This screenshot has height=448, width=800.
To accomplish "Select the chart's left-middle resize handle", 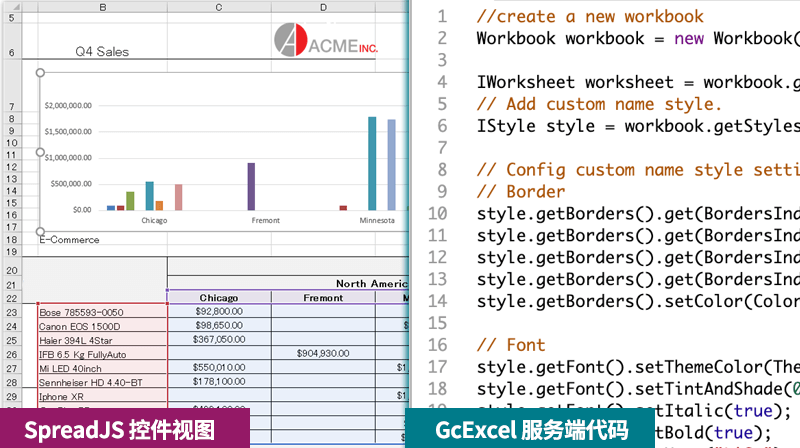I will pos(40,152).
